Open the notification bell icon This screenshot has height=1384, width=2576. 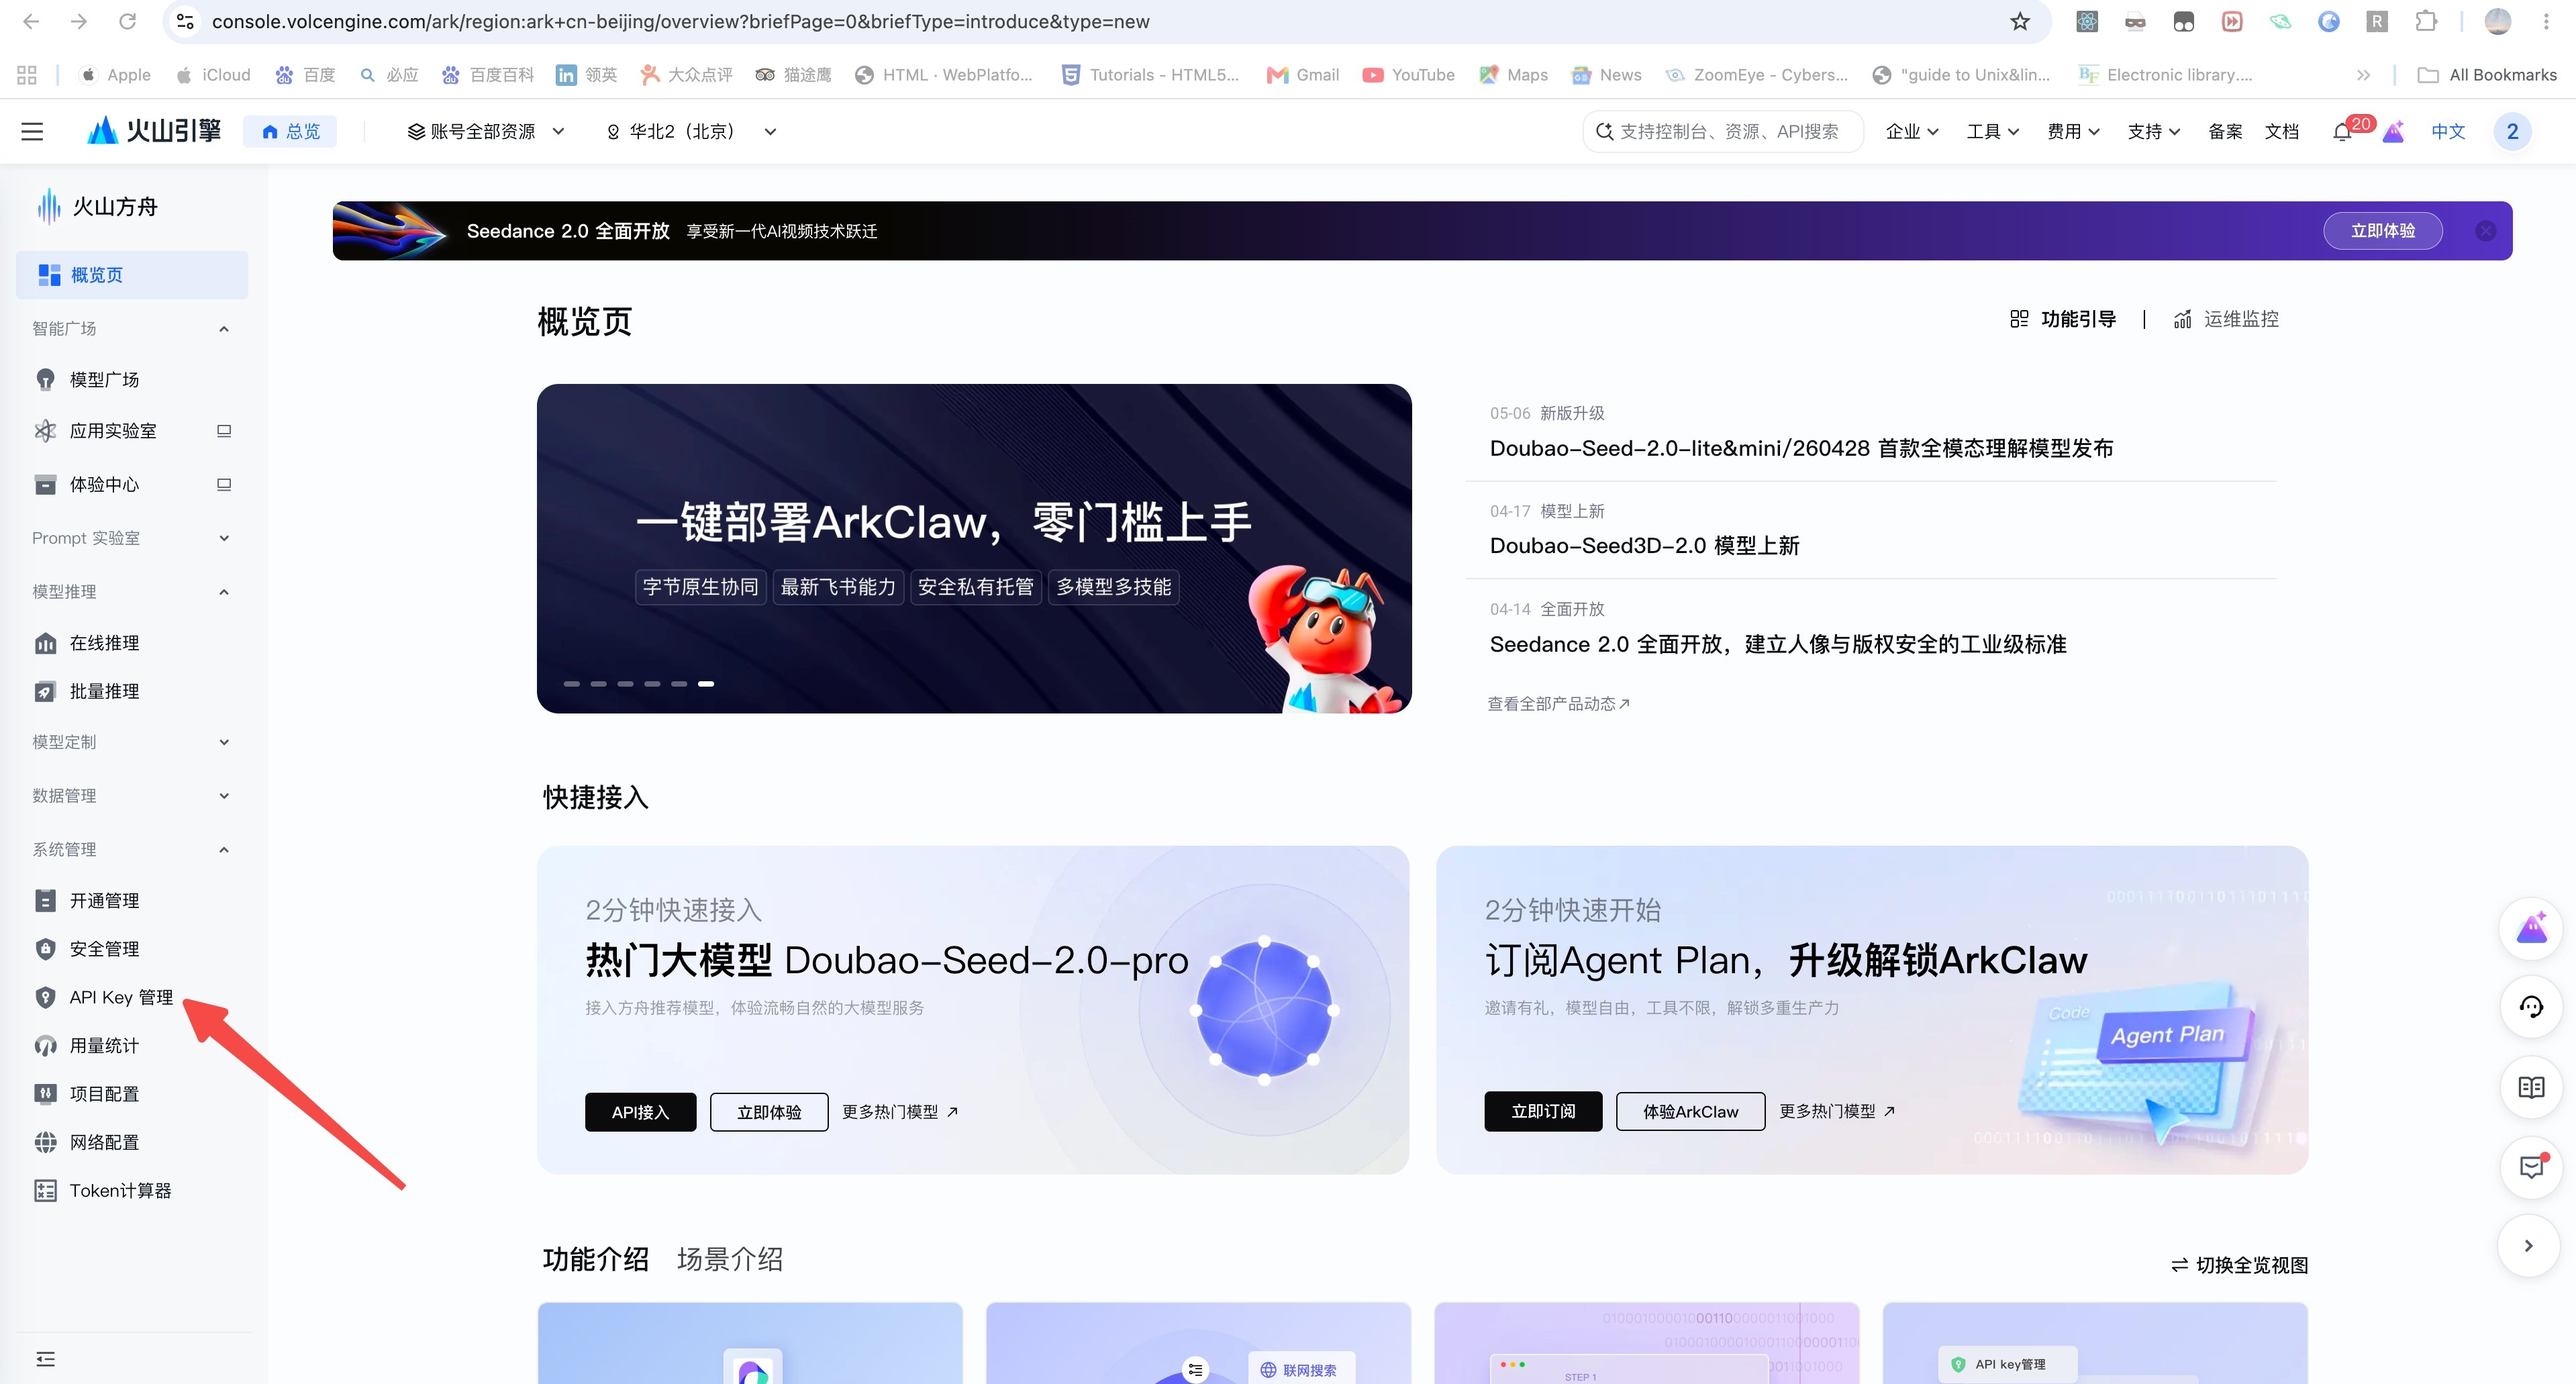coord(2341,132)
